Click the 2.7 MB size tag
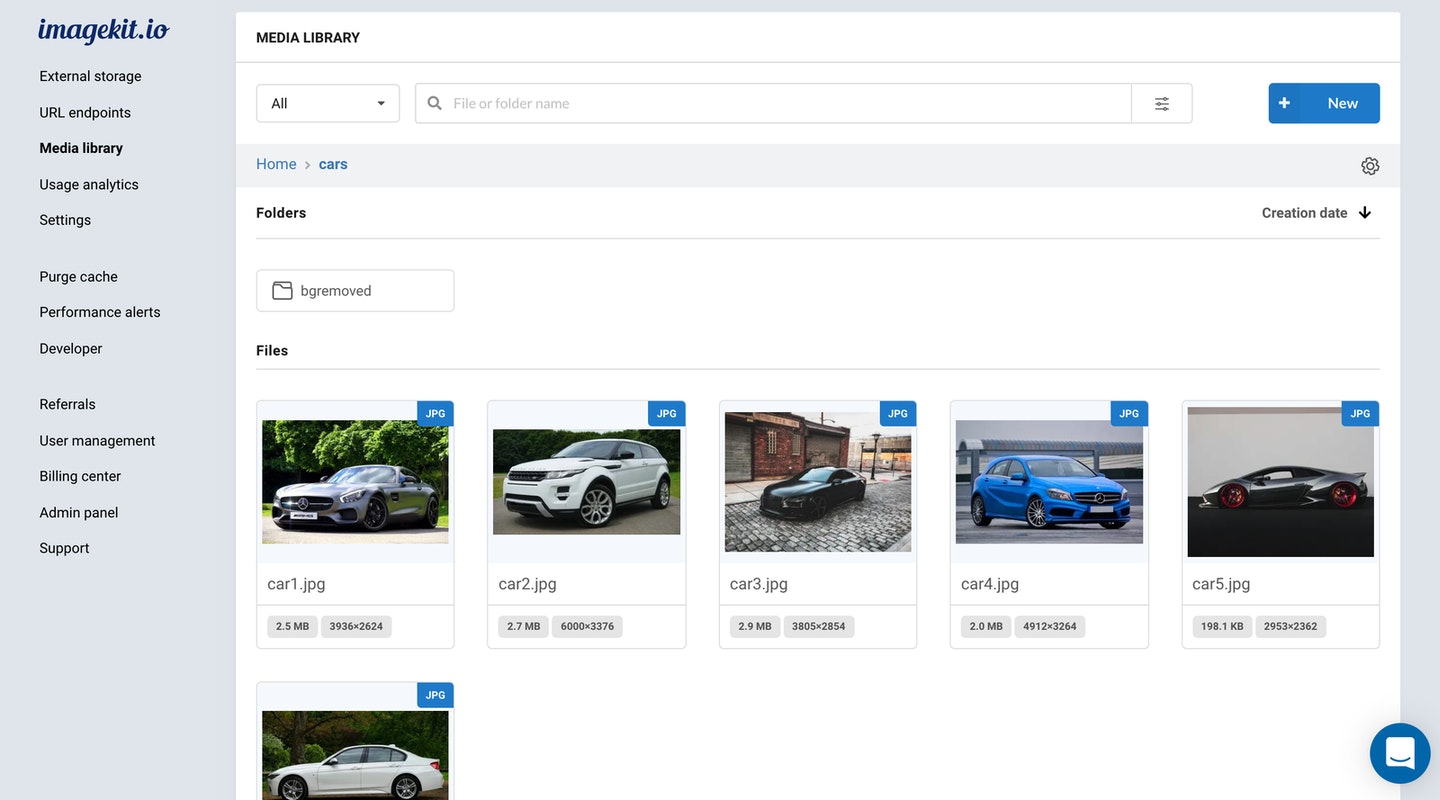This screenshot has width=1440, height=800. coord(523,627)
